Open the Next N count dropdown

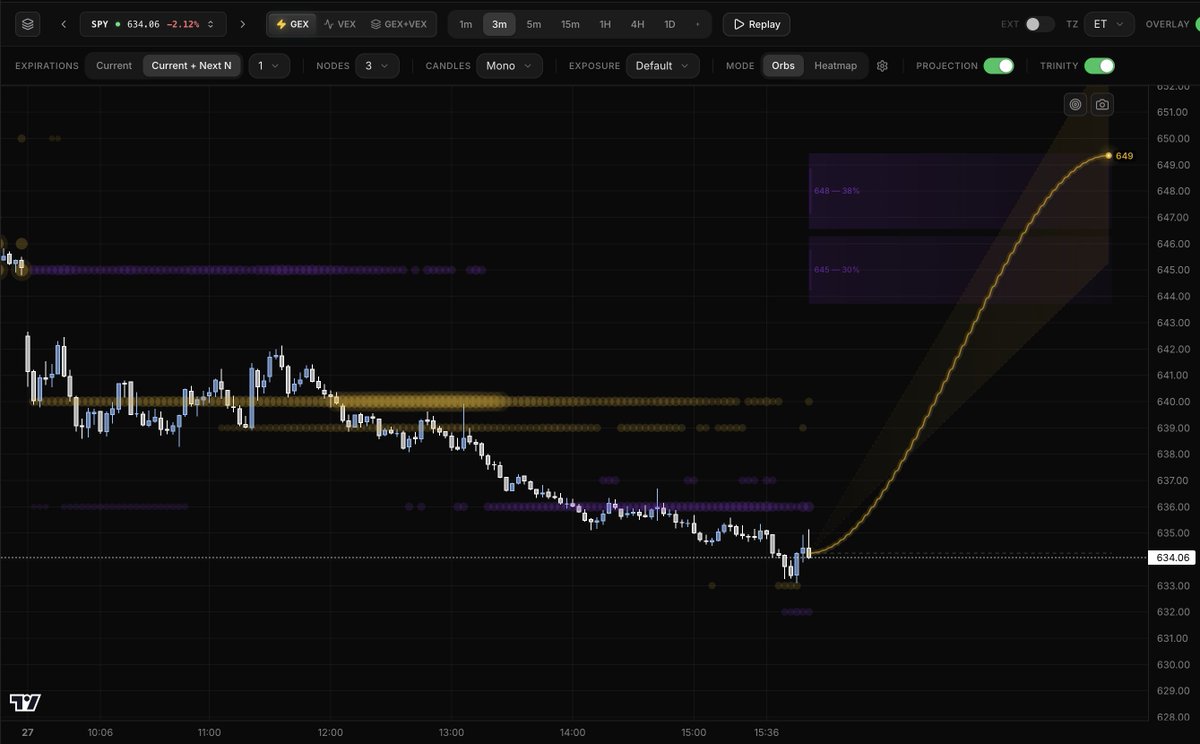[269, 66]
